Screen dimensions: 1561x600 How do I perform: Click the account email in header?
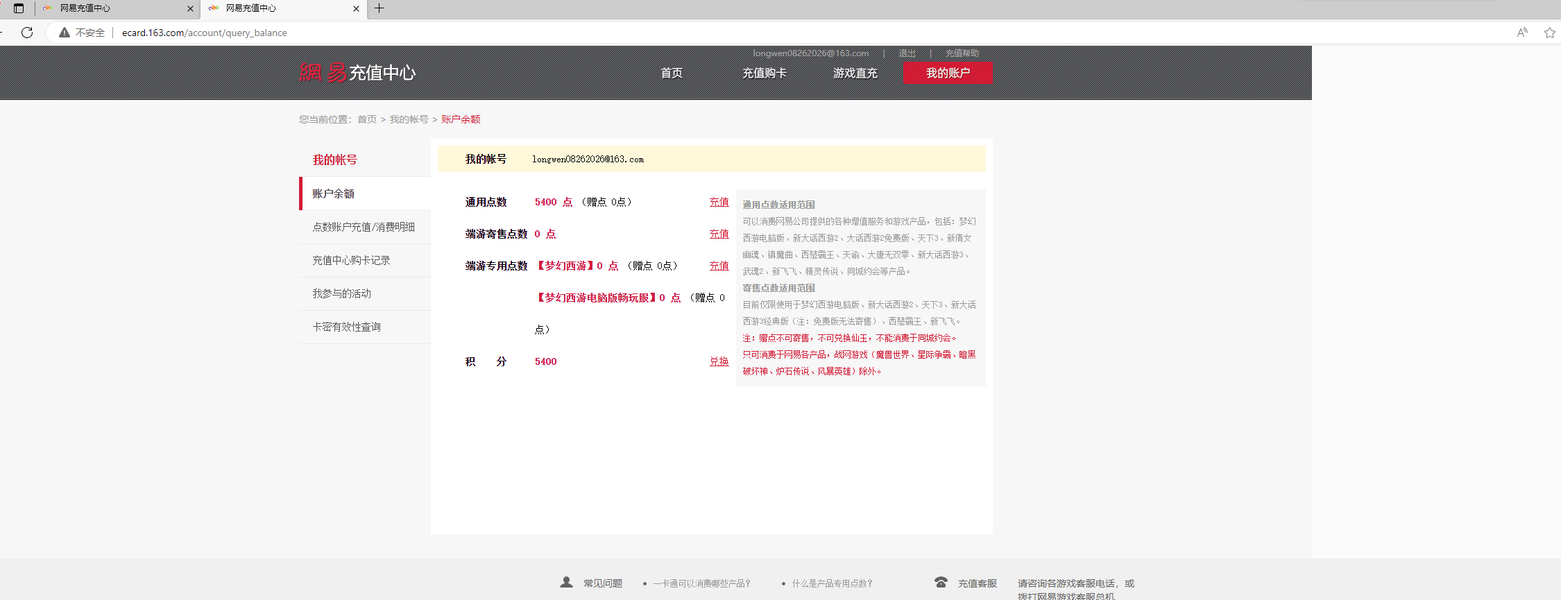[811, 53]
